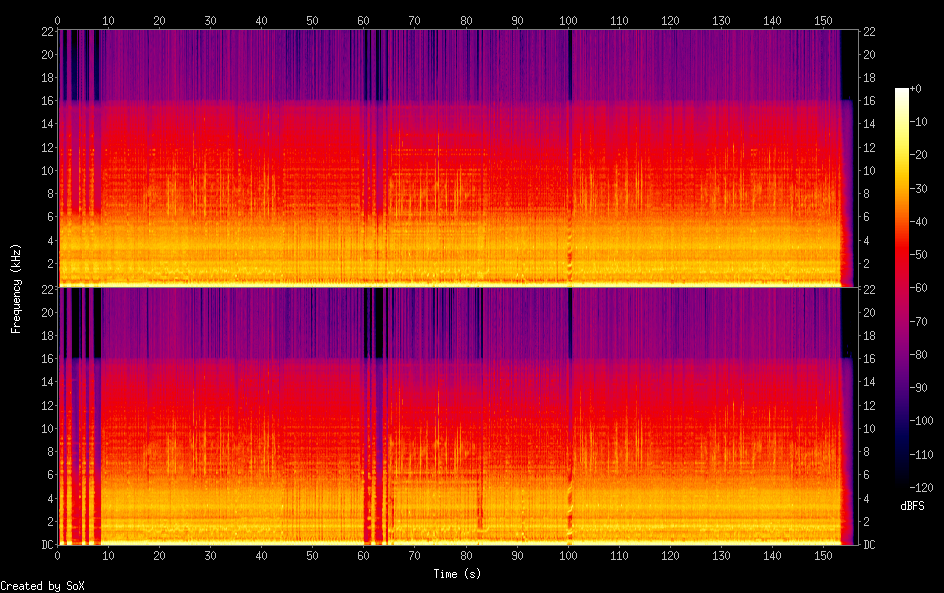The height and width of the screenshot is (593, 944).
Task: Click "10" on lower channel's right frequency axis
Action: pos(869,429)
